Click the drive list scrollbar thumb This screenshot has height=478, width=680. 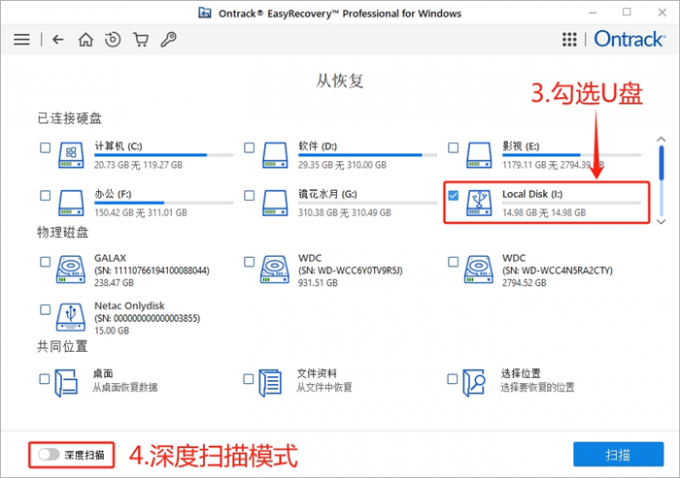pos(661,163)
